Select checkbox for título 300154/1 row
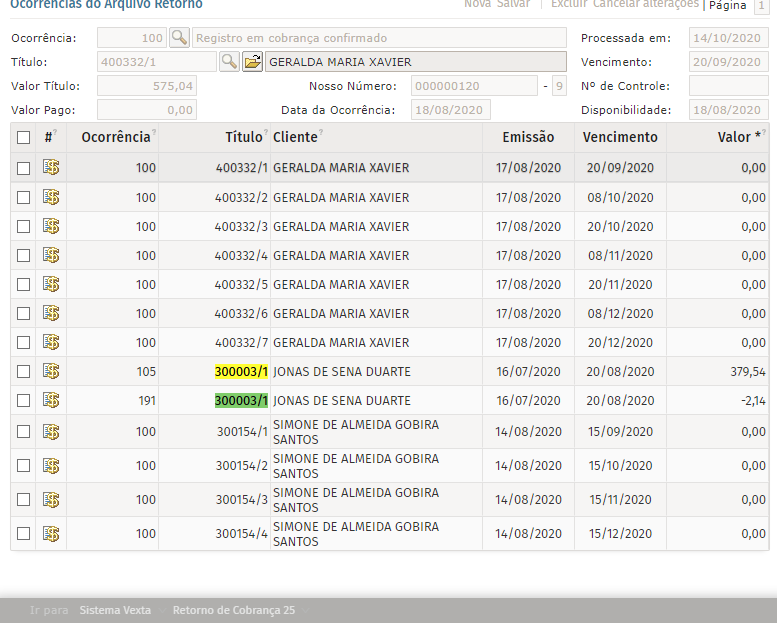 pyautogui.click(x=23, y=432)
